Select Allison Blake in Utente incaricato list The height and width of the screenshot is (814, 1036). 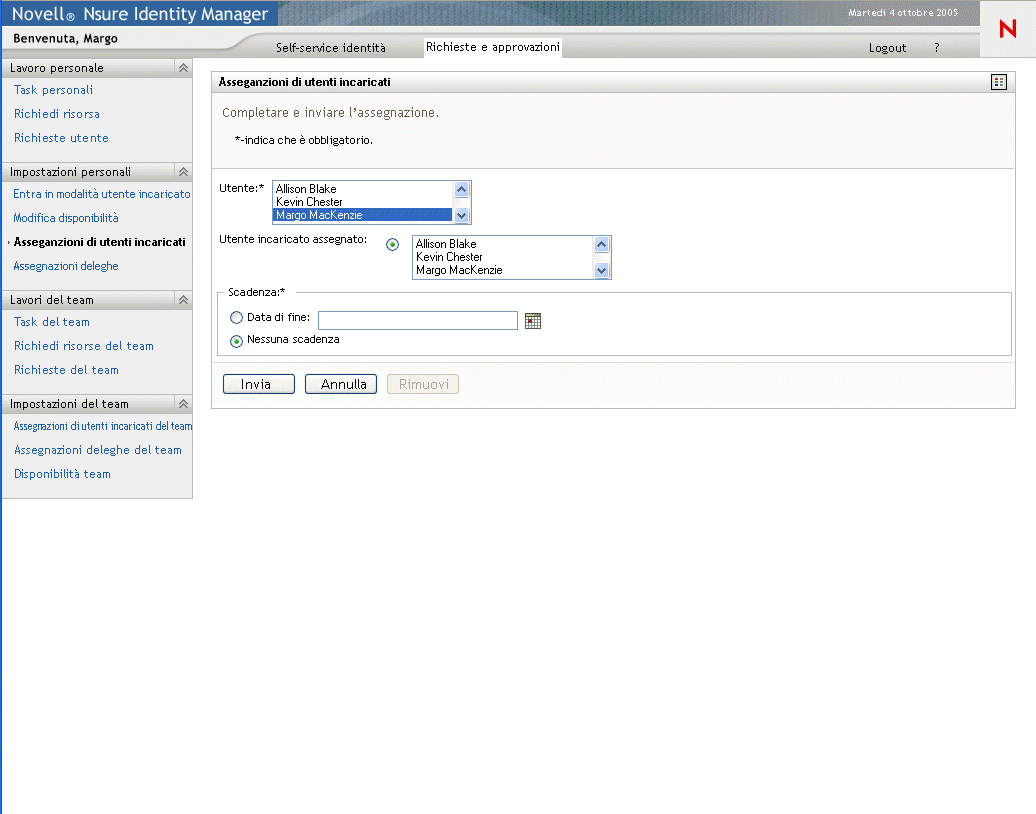click(x=503, y=244)
